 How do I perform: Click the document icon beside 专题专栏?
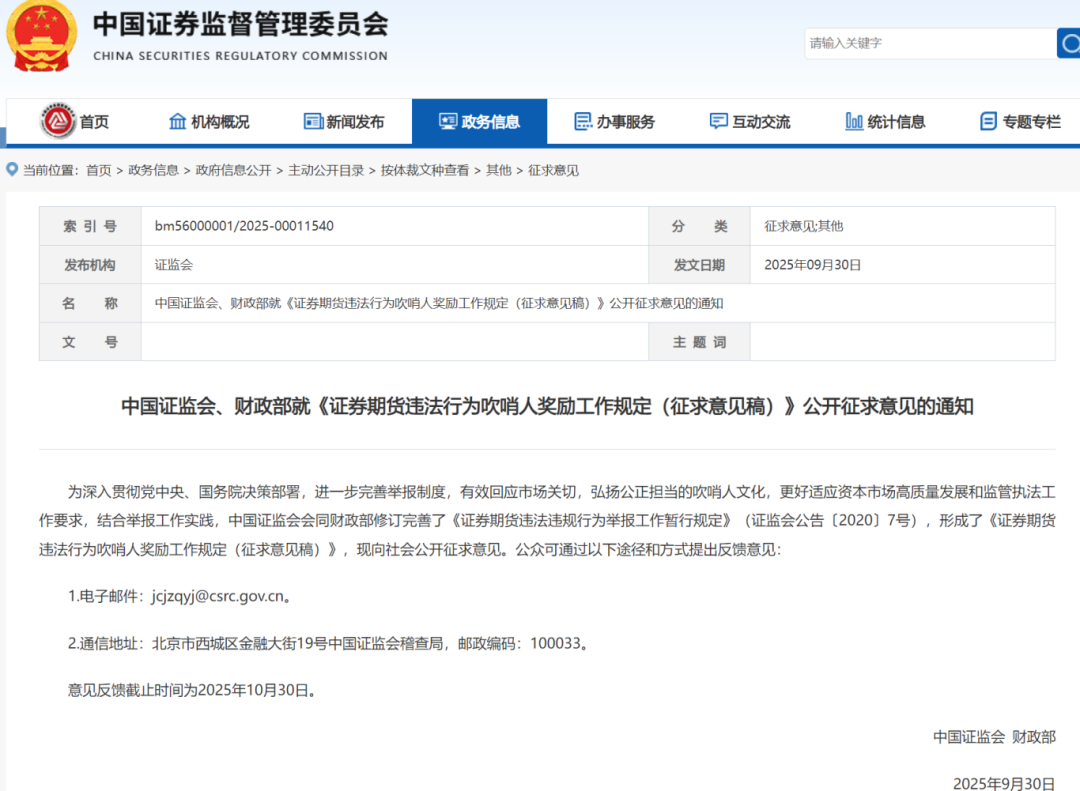coord(988,122)
